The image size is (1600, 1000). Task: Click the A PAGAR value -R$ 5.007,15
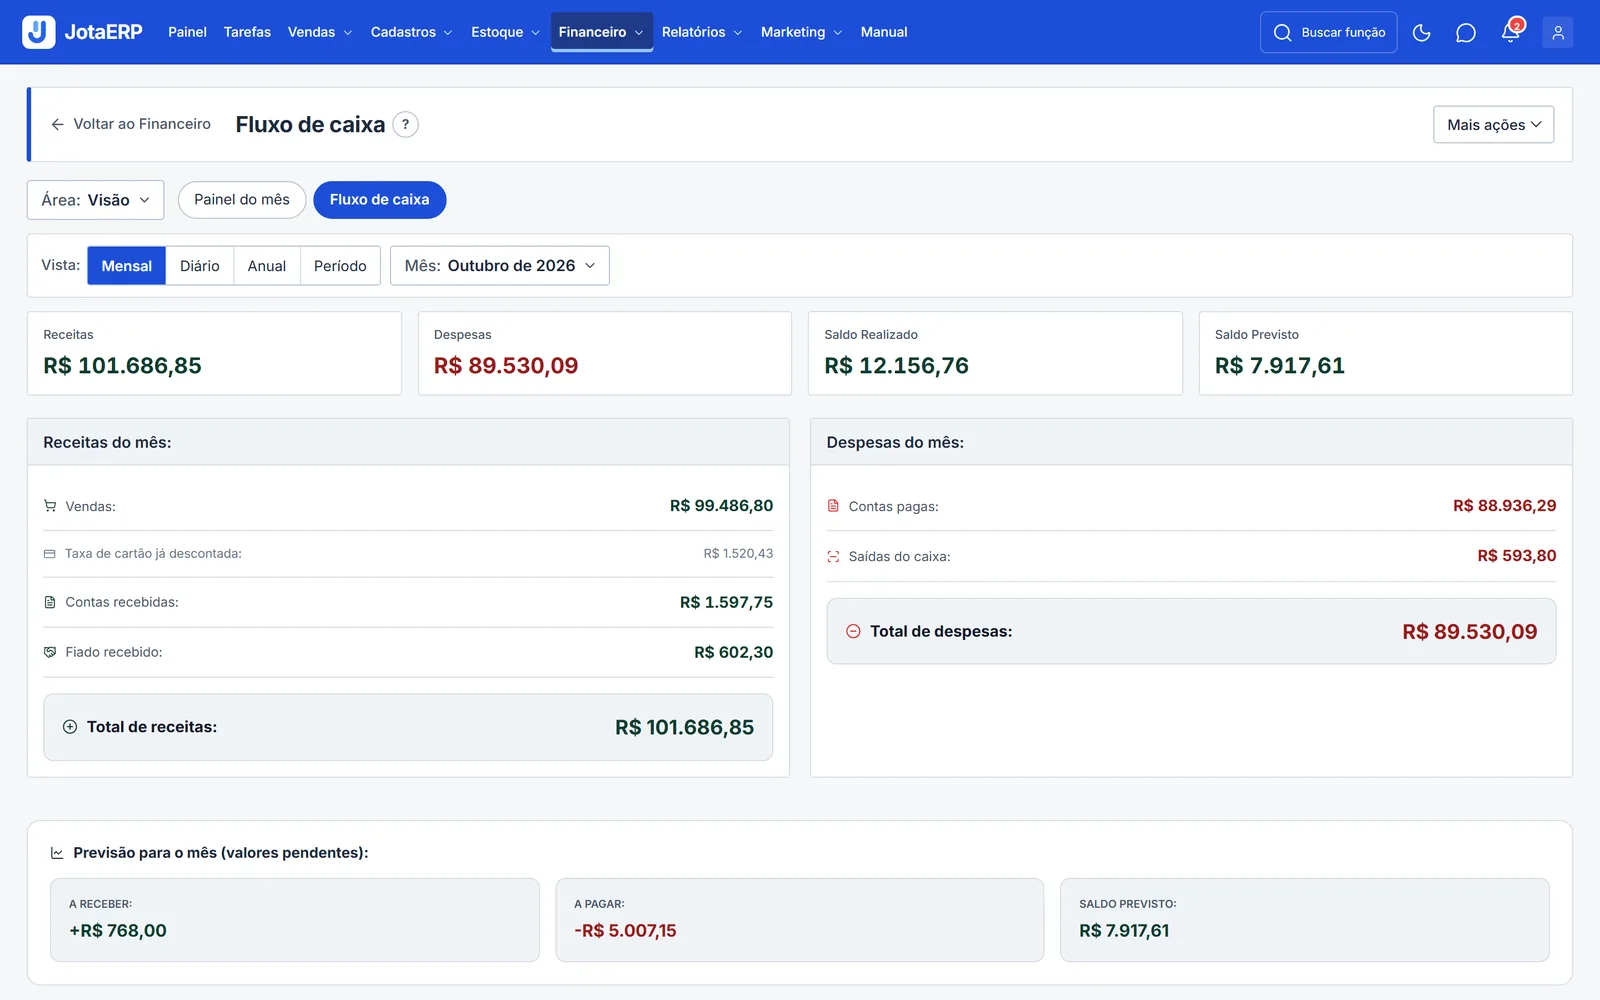625,931
